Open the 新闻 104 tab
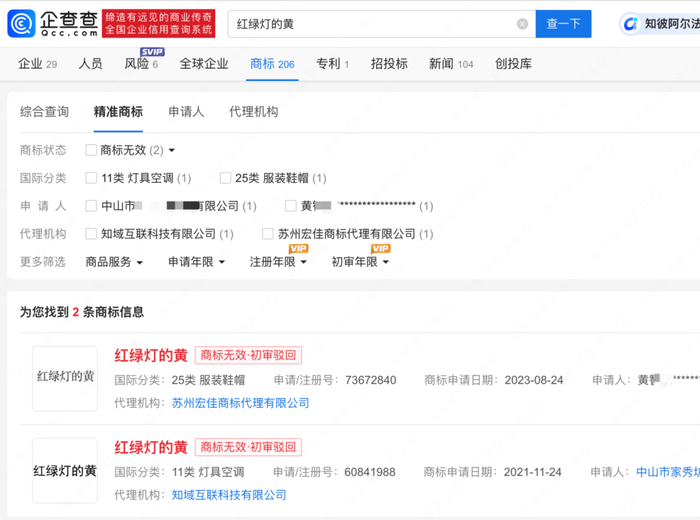The height and width of the screenshot is (520, 700). coord(451,64)
